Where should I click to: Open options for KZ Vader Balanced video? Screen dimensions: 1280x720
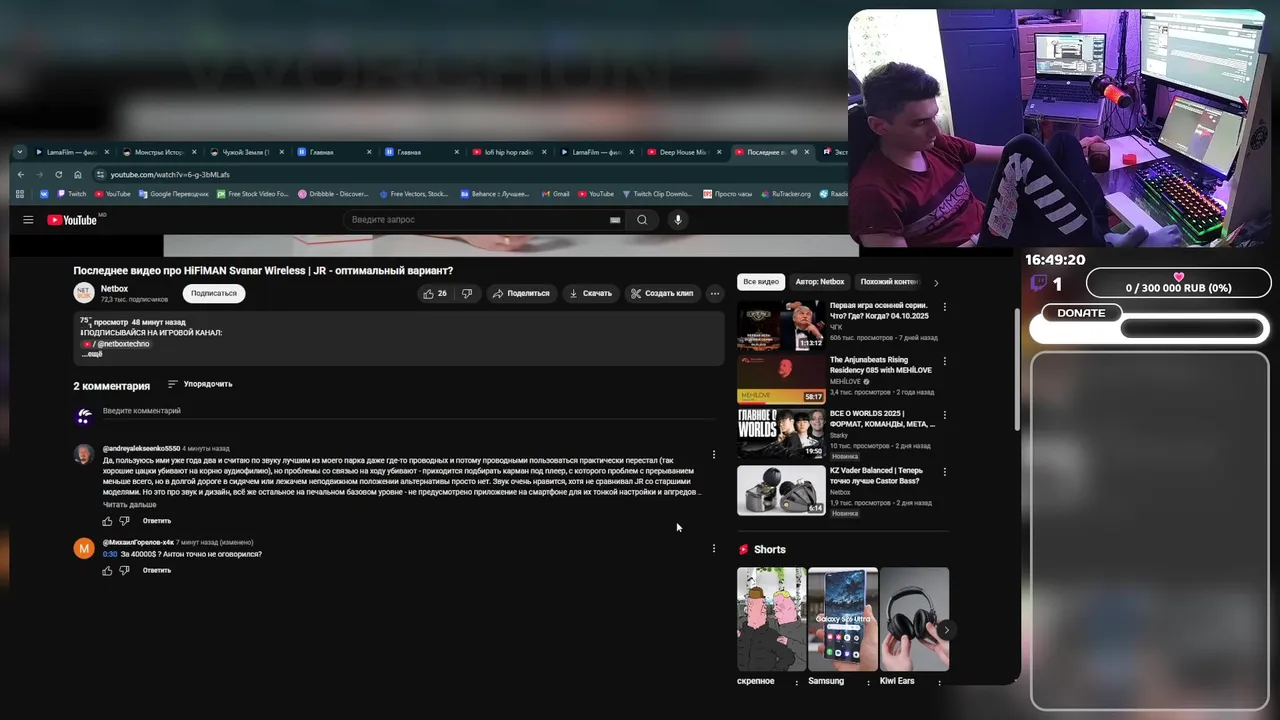point(945,473)
